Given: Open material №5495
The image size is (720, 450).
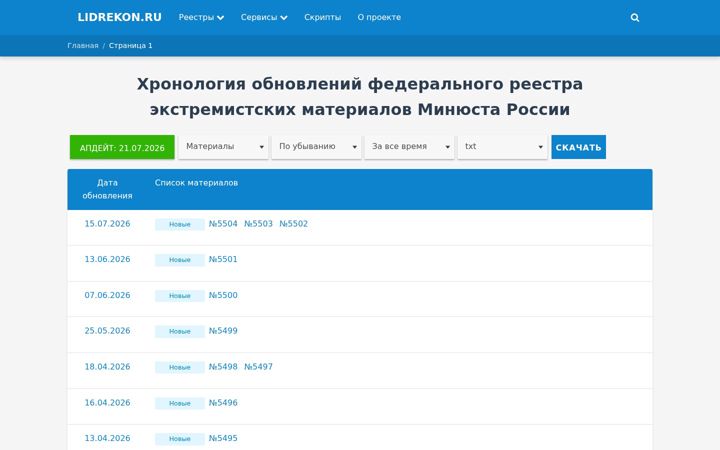Looking at the screenshot, I should coord(223,439).
